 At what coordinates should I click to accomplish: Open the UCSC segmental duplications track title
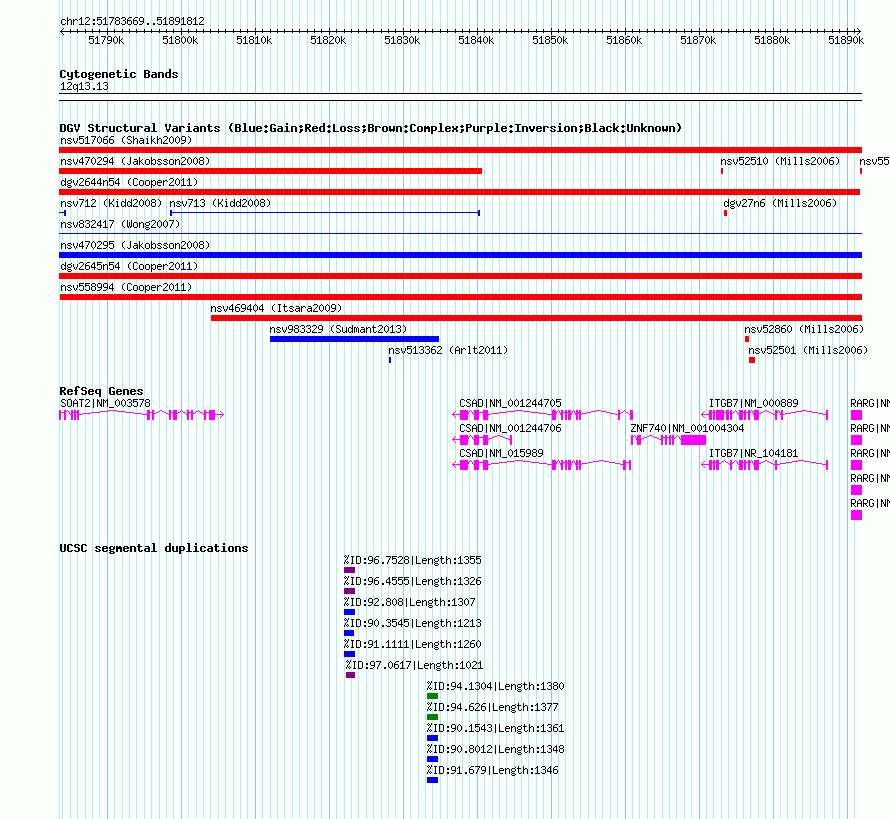coord(154,548)
